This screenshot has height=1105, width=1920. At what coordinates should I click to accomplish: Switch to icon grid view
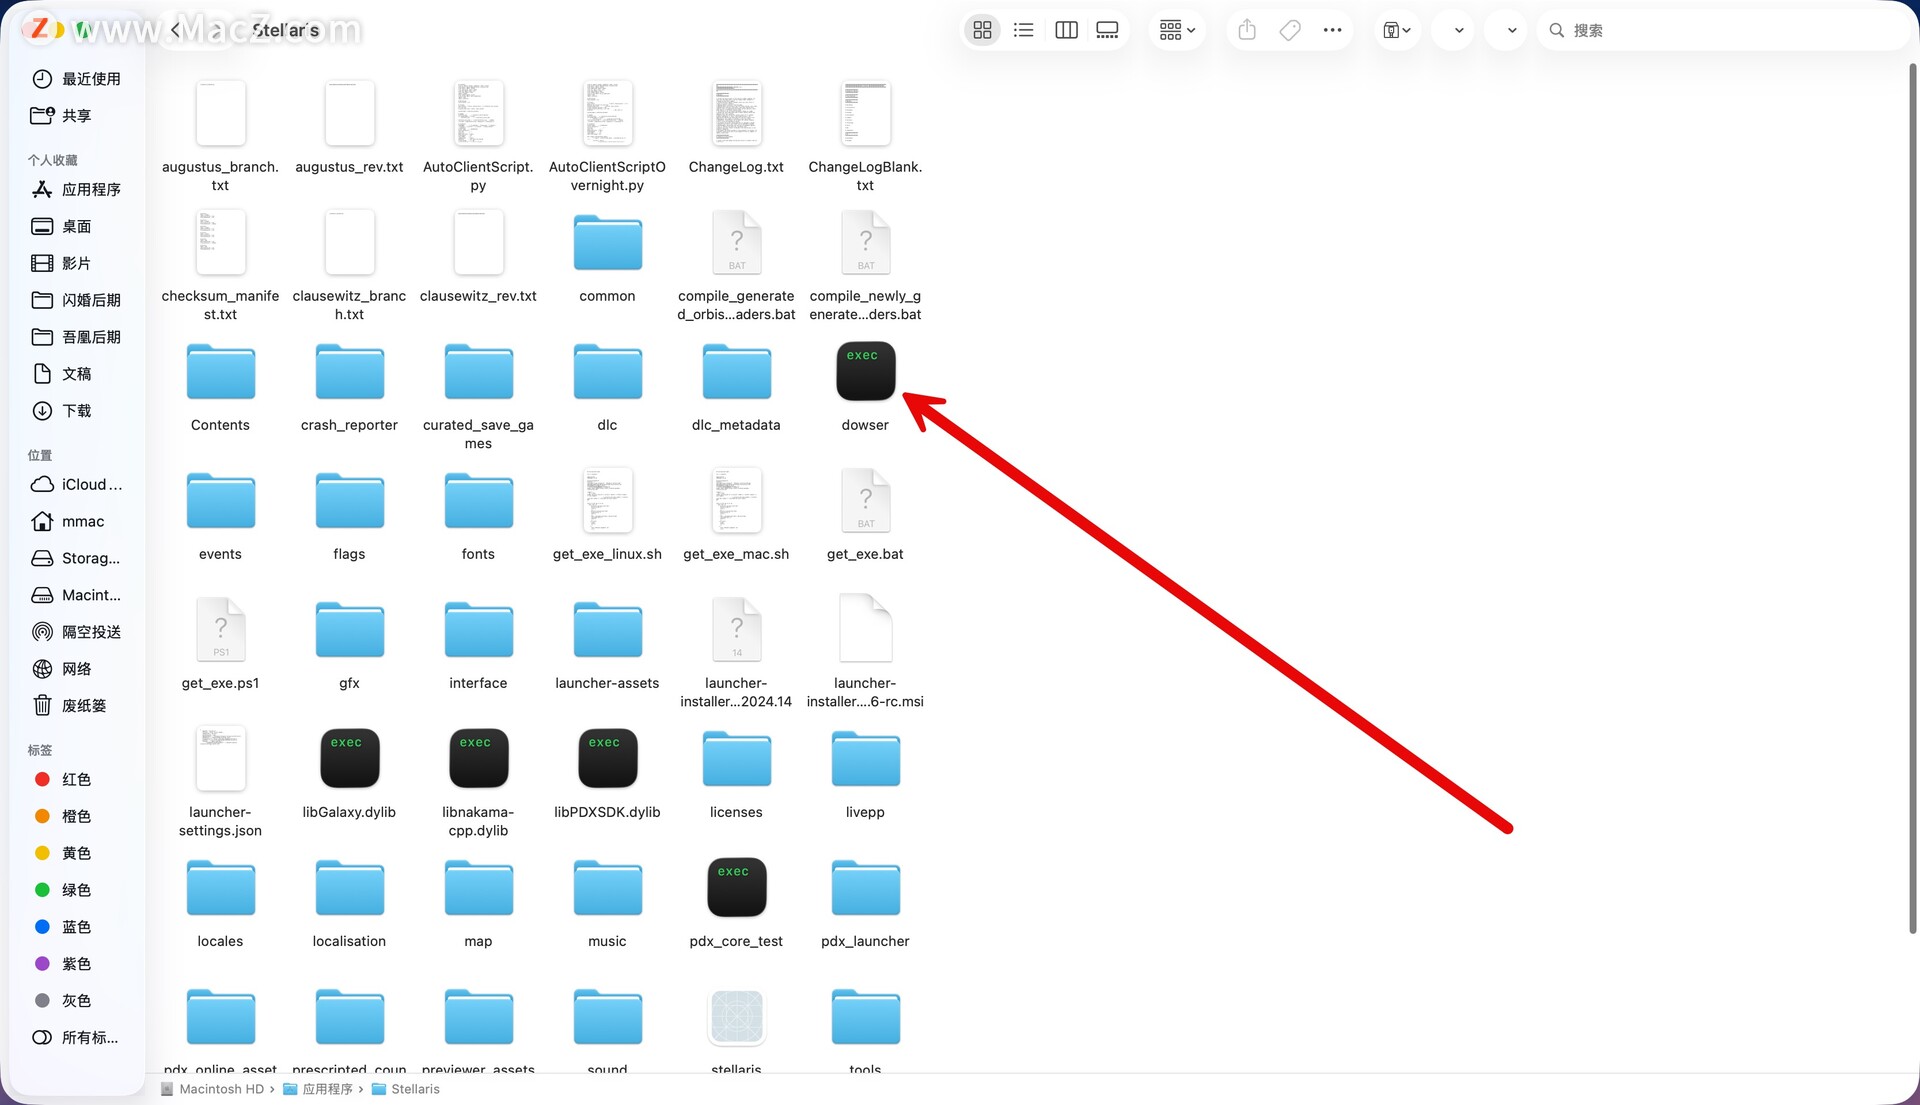point(982,30)
